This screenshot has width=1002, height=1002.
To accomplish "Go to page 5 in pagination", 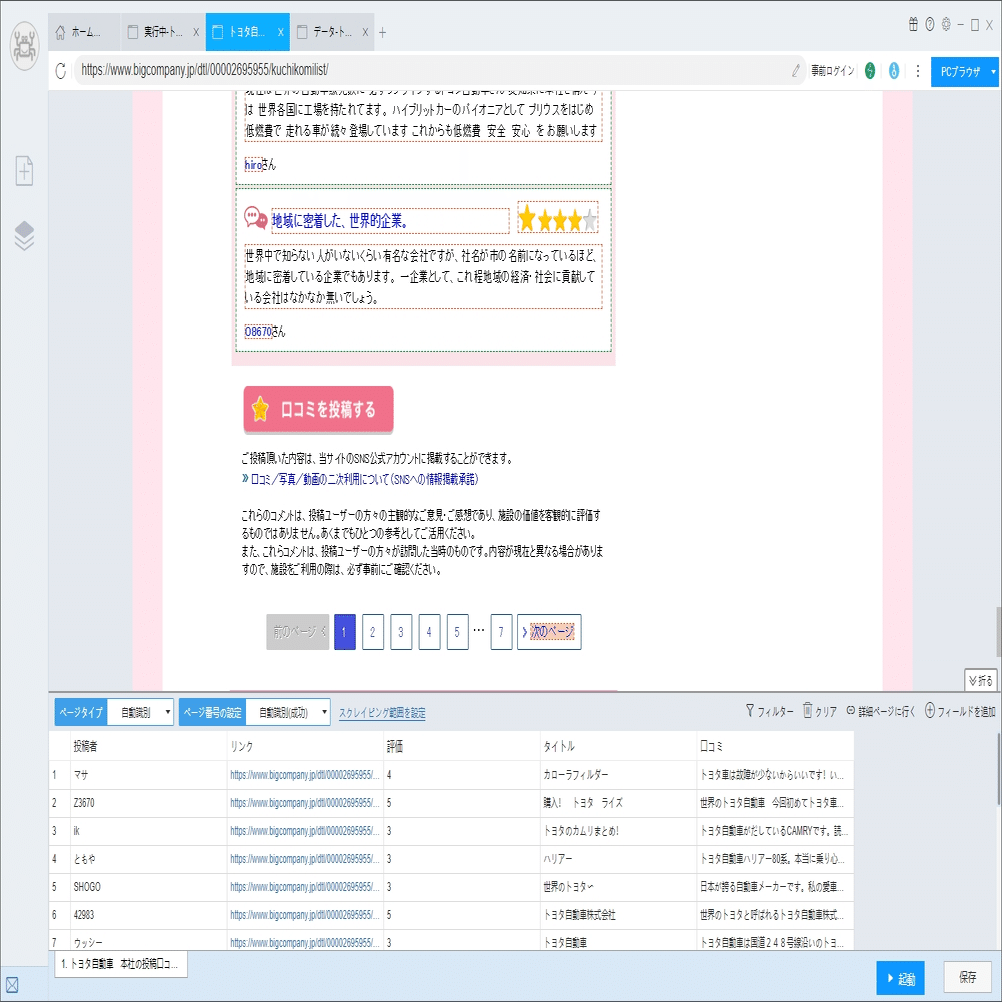I will (457, 632).
